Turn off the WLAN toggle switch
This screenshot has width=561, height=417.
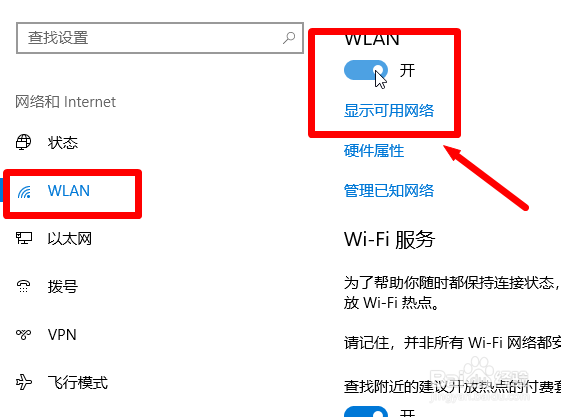coord(366,70)
